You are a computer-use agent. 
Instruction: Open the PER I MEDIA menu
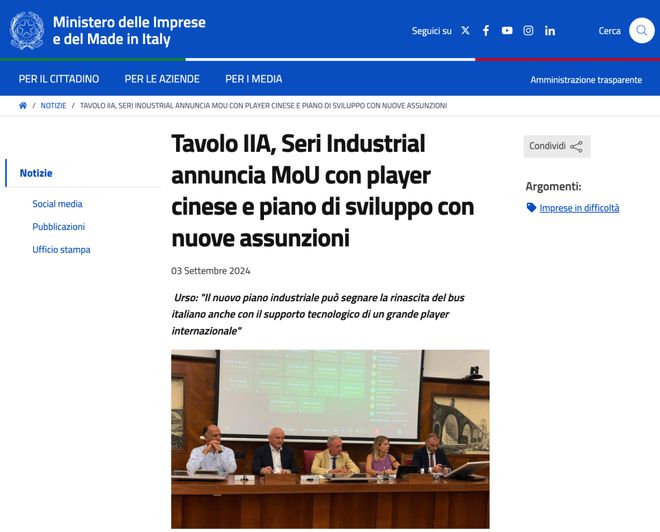pyautogui.click(x=254, y=79)
